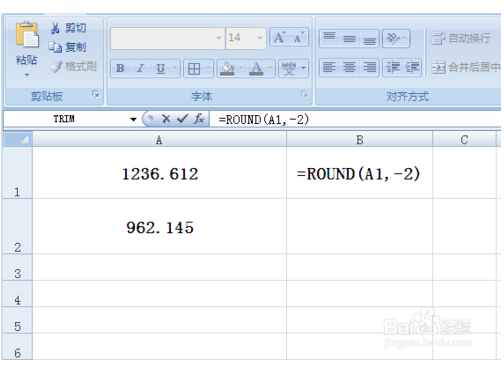Toggle Underline formatting

tap(161, 68)
